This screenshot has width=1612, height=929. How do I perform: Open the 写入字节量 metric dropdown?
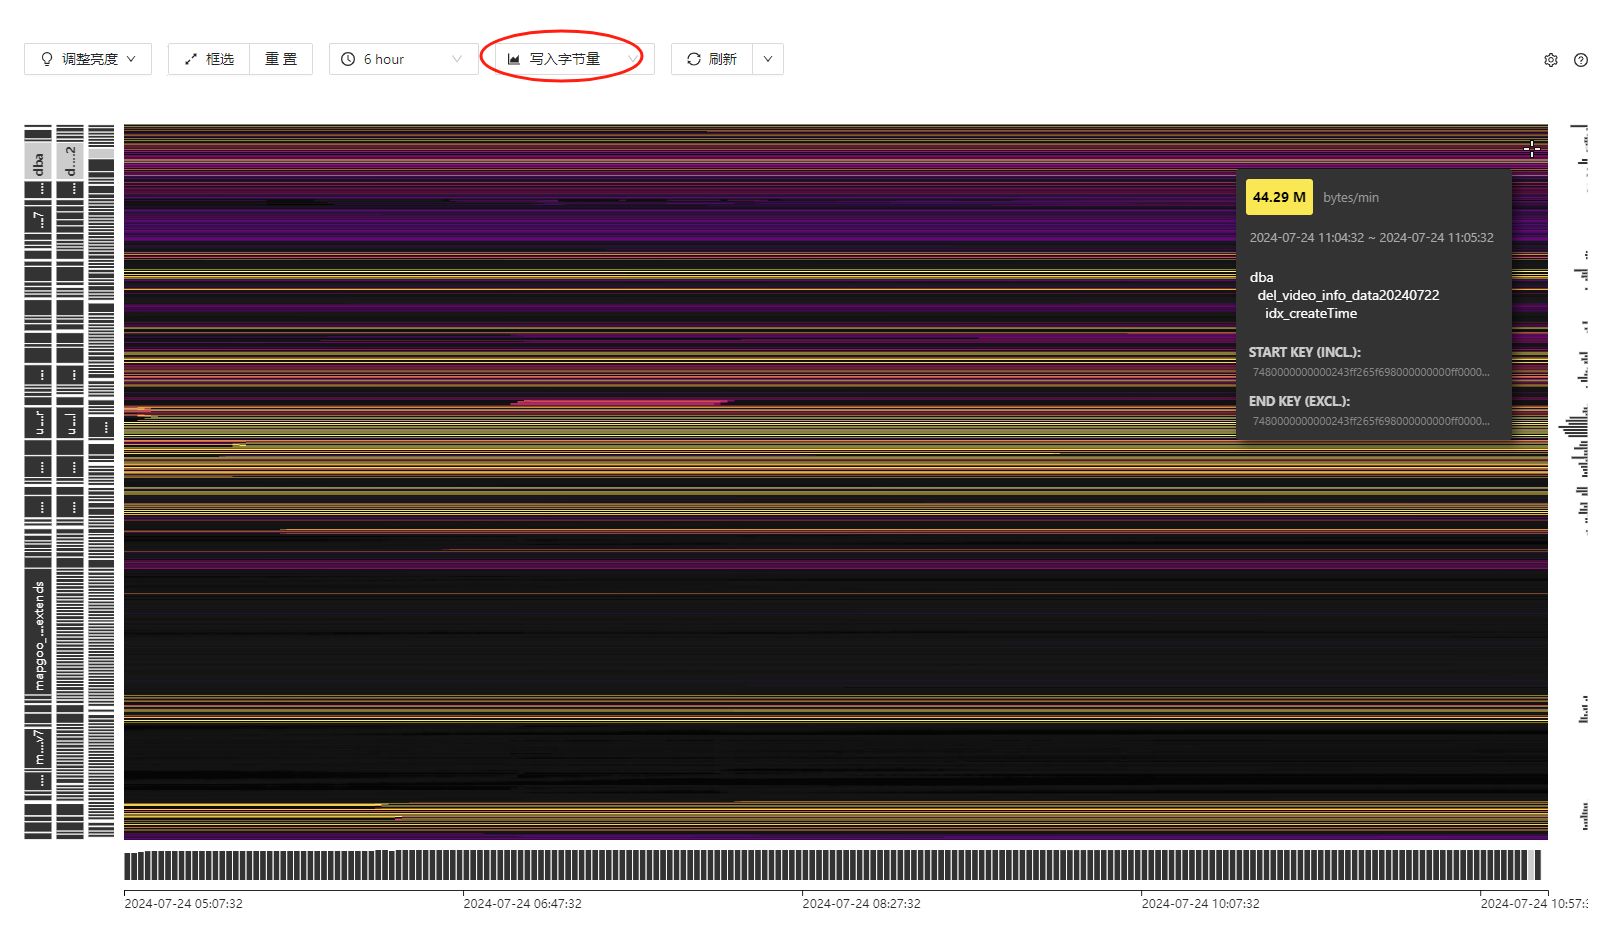[x=568, y=59]
